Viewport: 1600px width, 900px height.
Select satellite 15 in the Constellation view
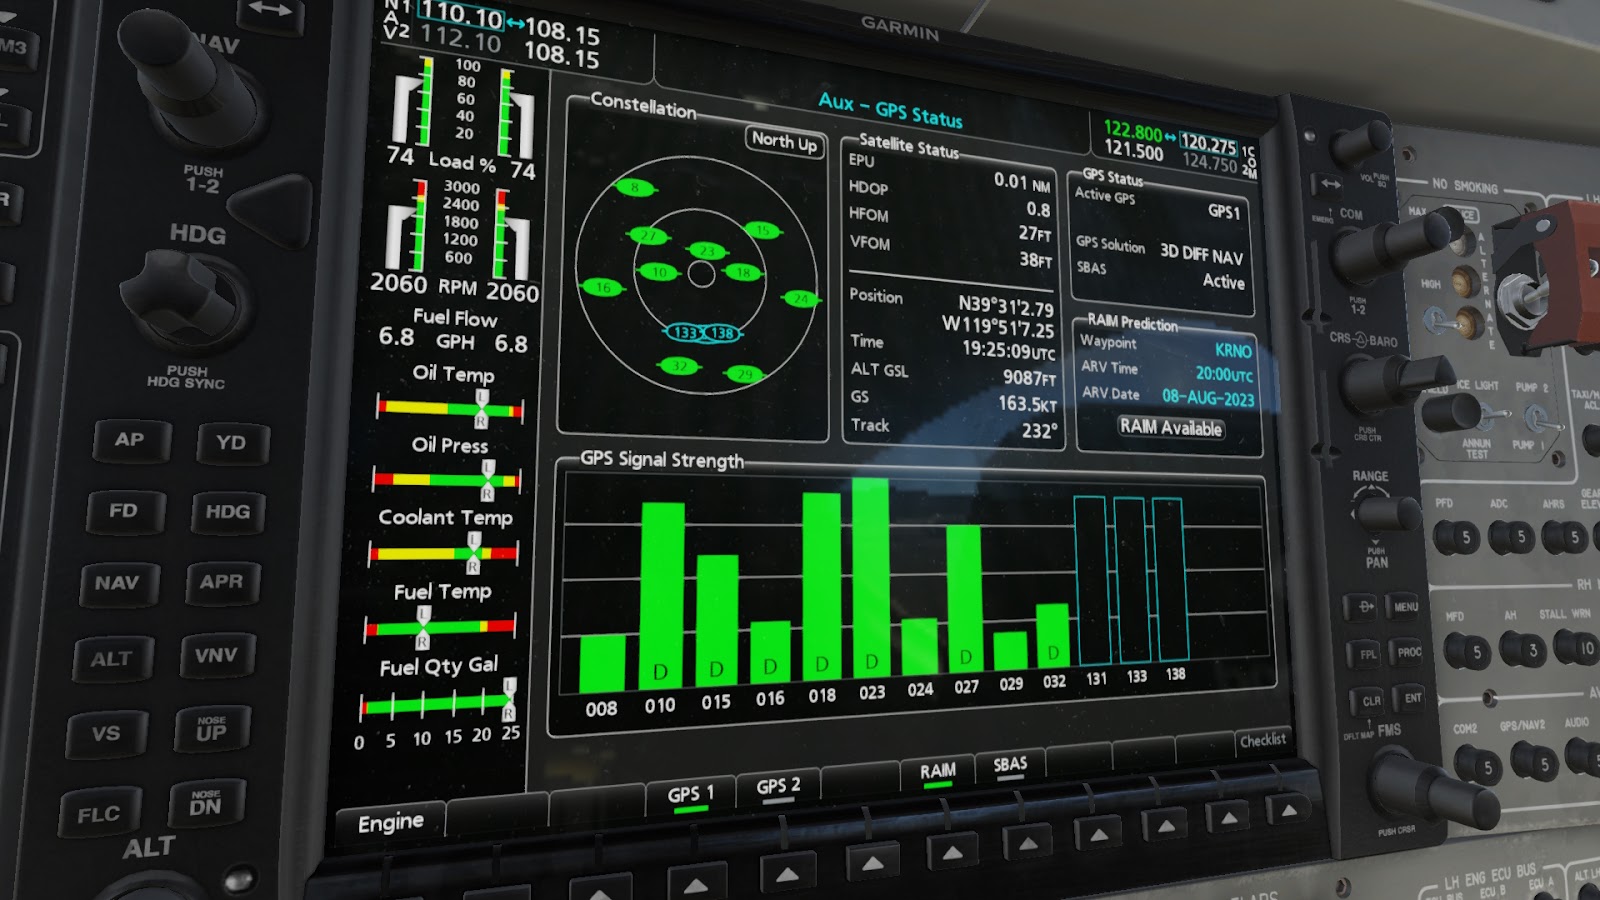tap(762, 230)
